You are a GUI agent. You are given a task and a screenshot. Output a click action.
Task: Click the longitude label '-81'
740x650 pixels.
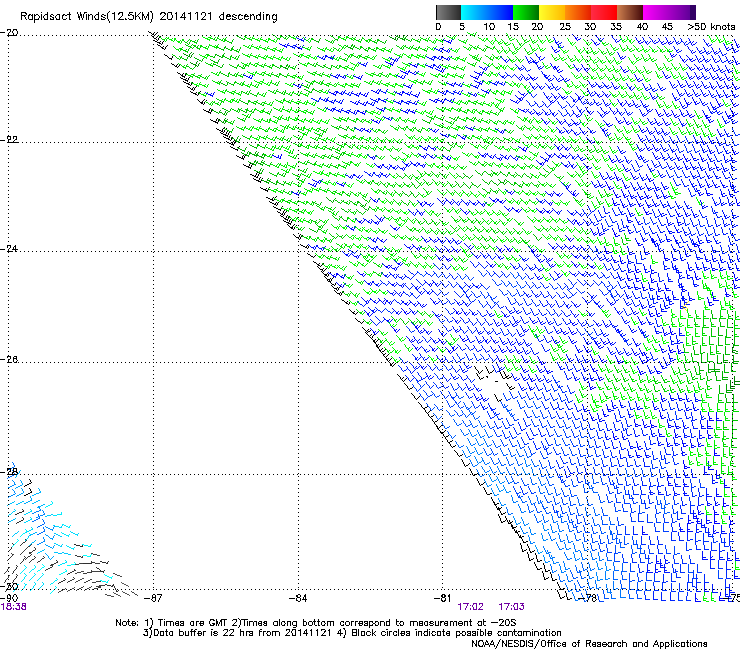[x=442, y=598]
